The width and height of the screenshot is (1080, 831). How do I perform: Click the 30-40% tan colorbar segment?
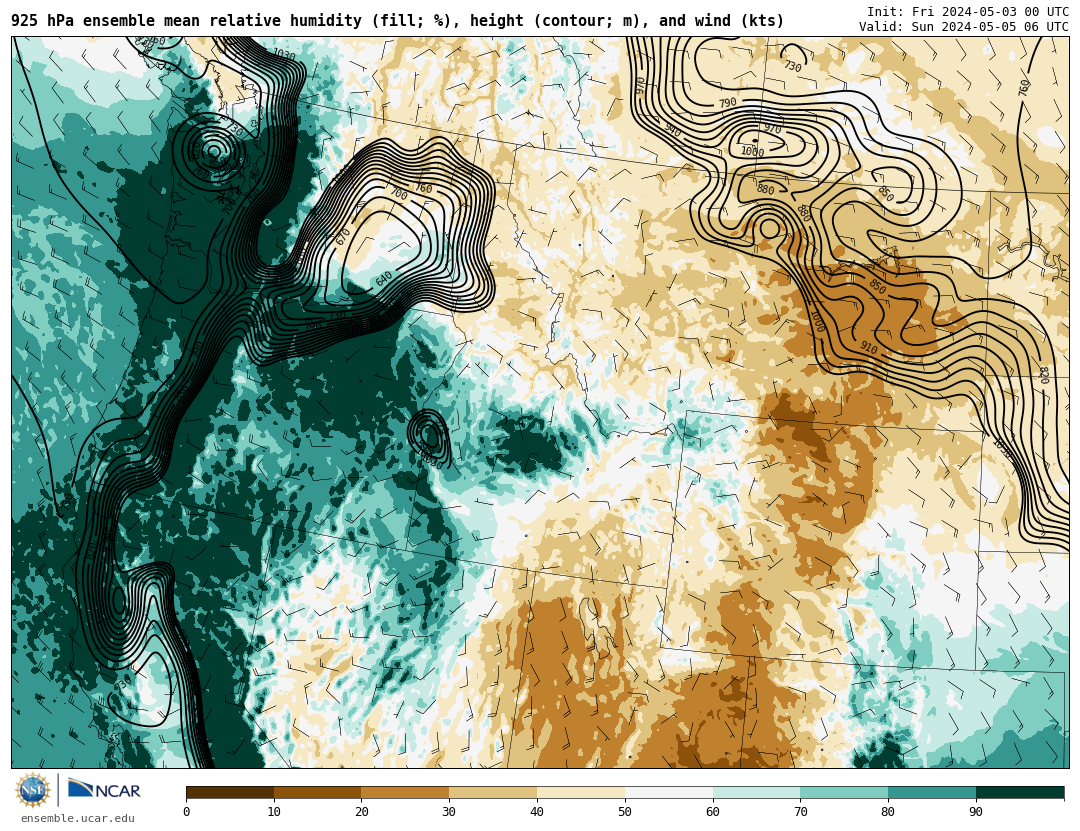coord(493,792)
